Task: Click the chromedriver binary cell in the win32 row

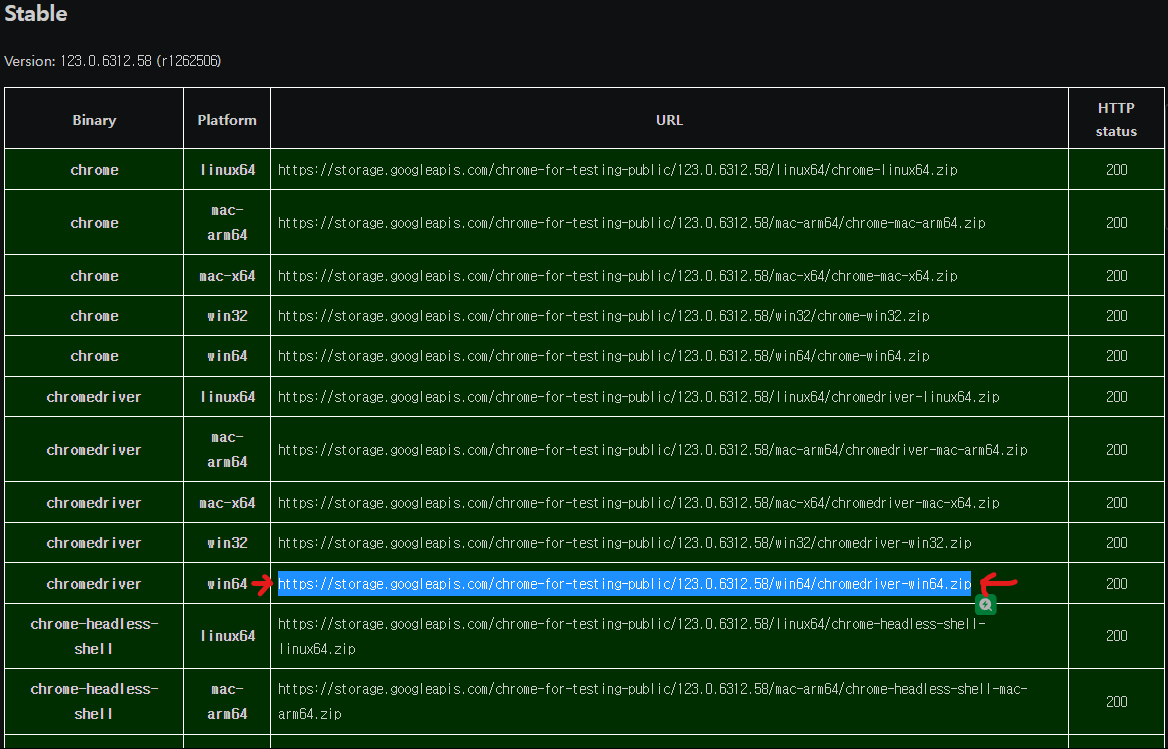Action: tap(94, 543)
